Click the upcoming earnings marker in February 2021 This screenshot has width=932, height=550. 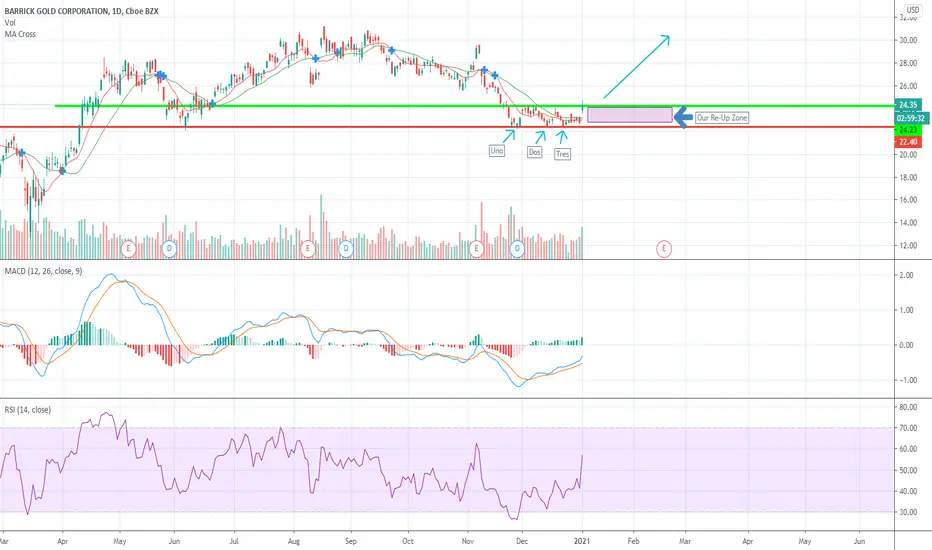(x=664, y=249)
